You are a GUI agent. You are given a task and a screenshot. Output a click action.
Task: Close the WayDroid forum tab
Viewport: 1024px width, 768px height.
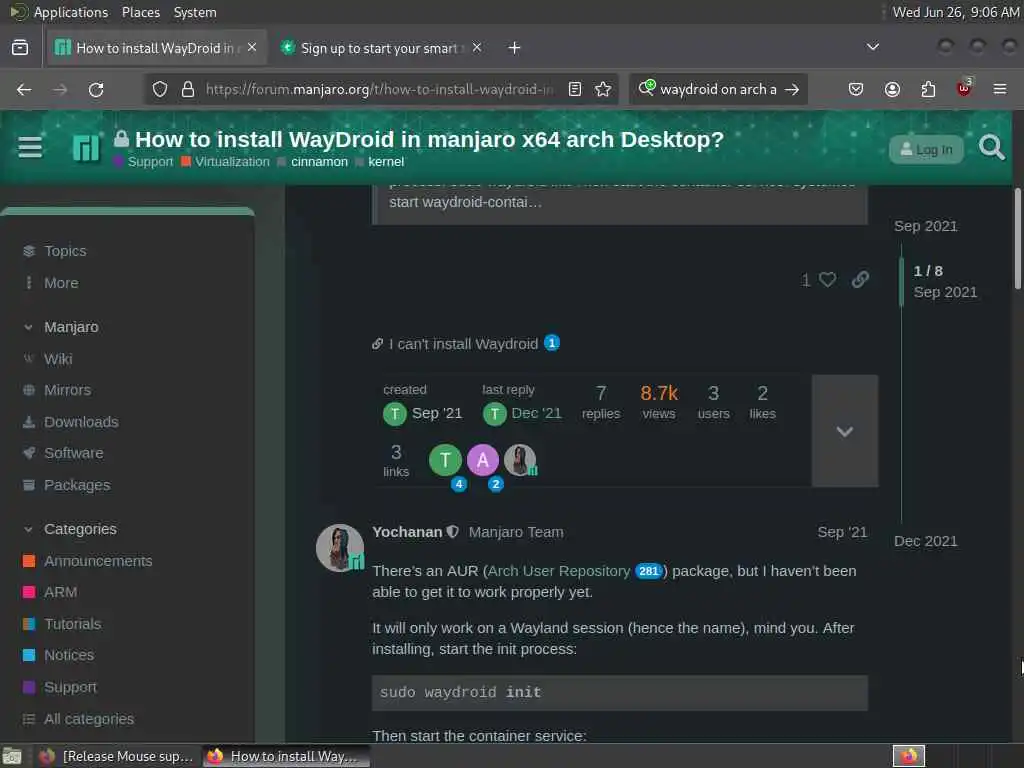pos(252,48)
